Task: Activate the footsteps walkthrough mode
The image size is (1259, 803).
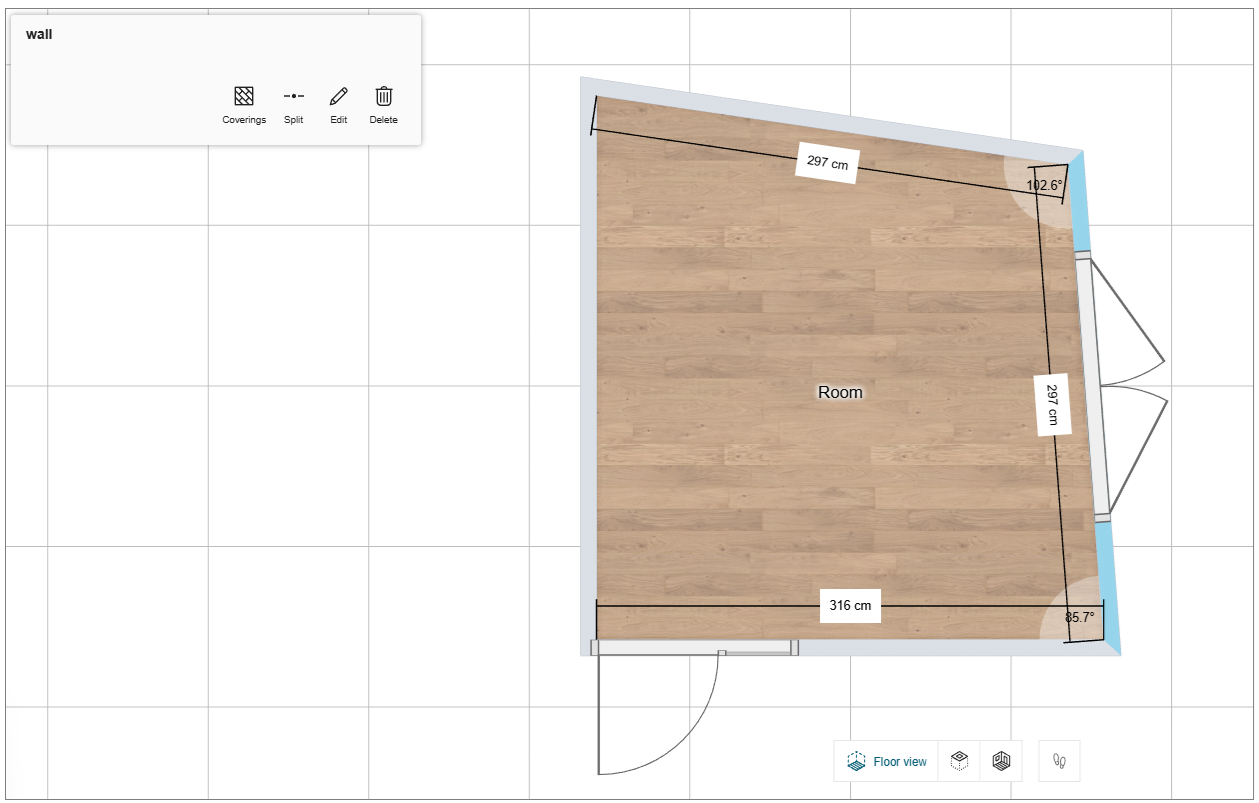Action: point(1060,761)
